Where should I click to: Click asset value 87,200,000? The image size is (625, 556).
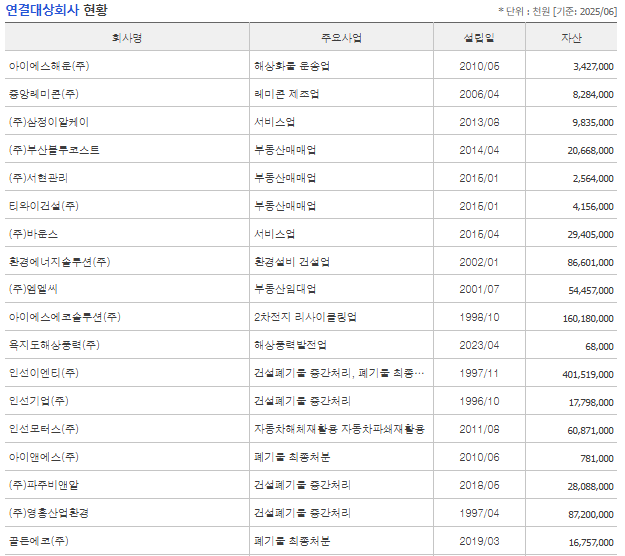pos(591,514)
